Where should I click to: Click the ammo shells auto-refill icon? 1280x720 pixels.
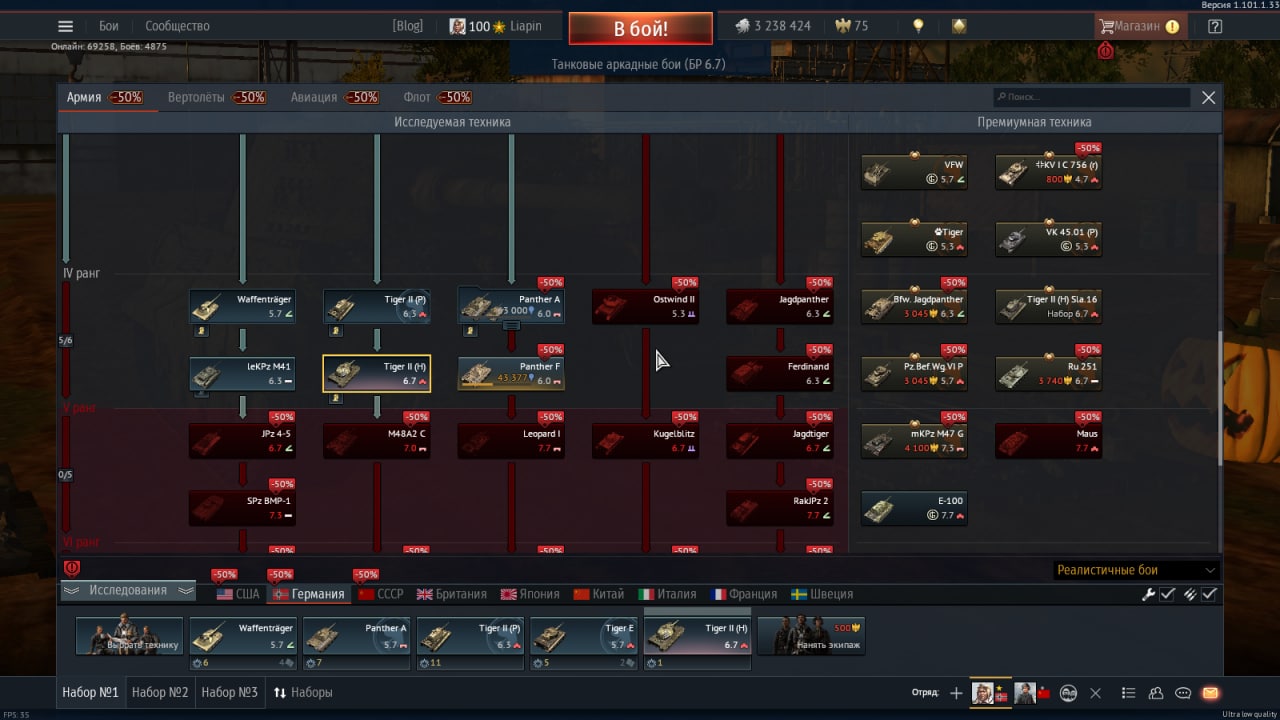(1190, 594)
